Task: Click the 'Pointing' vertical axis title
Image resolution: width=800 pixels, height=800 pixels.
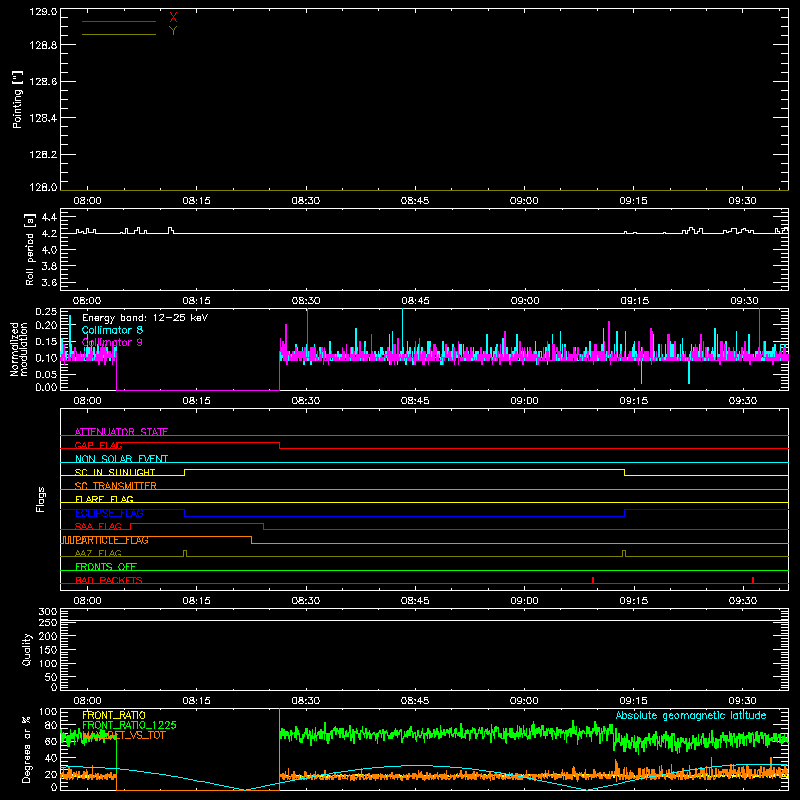Action: tap(17, 99)
